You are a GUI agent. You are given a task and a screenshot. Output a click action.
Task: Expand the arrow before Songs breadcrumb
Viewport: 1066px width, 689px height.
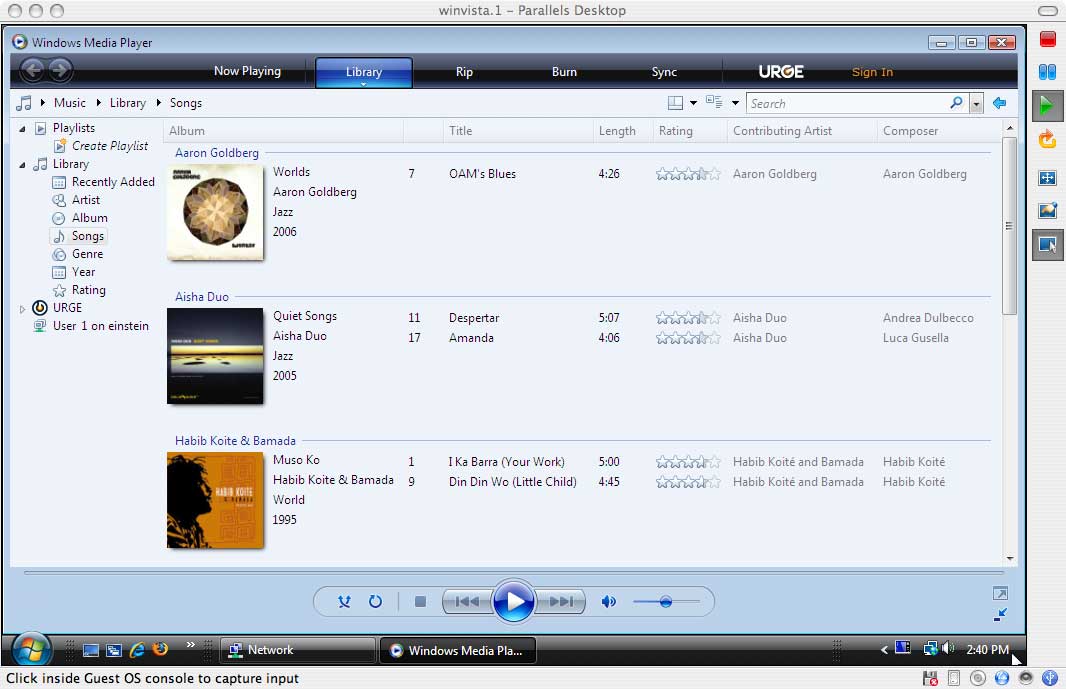[158, 103]
